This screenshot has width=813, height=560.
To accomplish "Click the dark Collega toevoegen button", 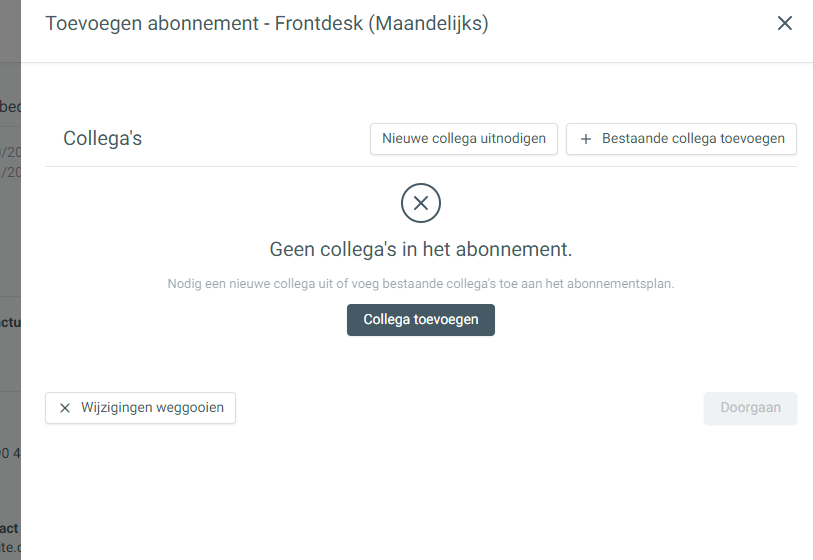I will click(x=420, y=320).
